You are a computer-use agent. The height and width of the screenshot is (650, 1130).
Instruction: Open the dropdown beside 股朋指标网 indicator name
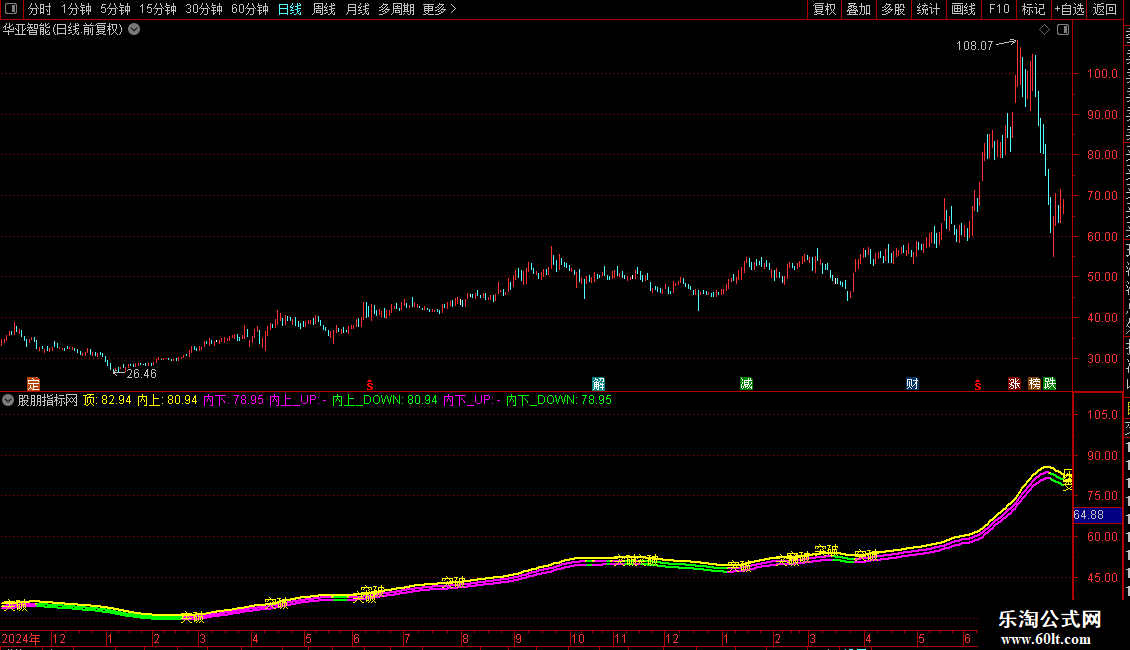click(x=8, y=400)
